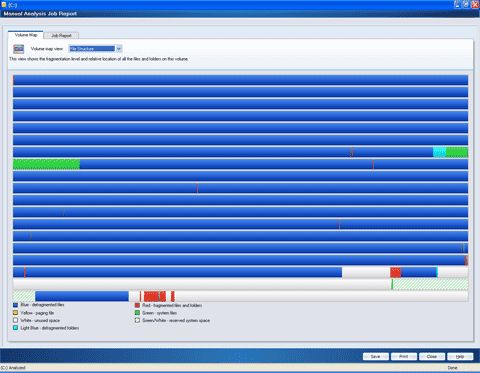Click the Print button

pos(404,356)
